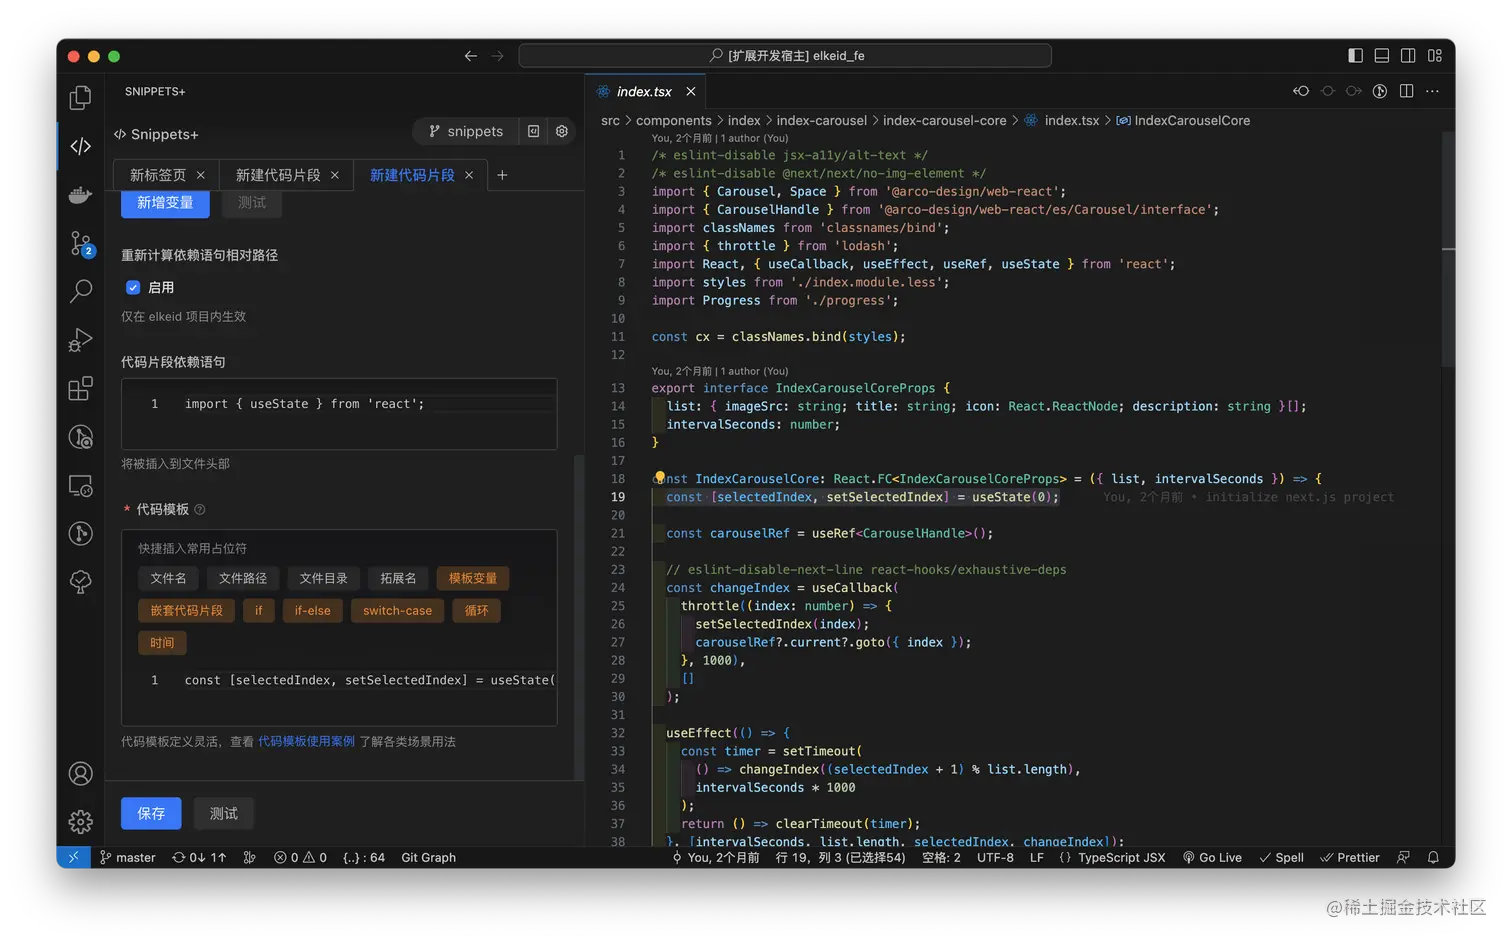Expand the components breadcrumb

(674, 121)
